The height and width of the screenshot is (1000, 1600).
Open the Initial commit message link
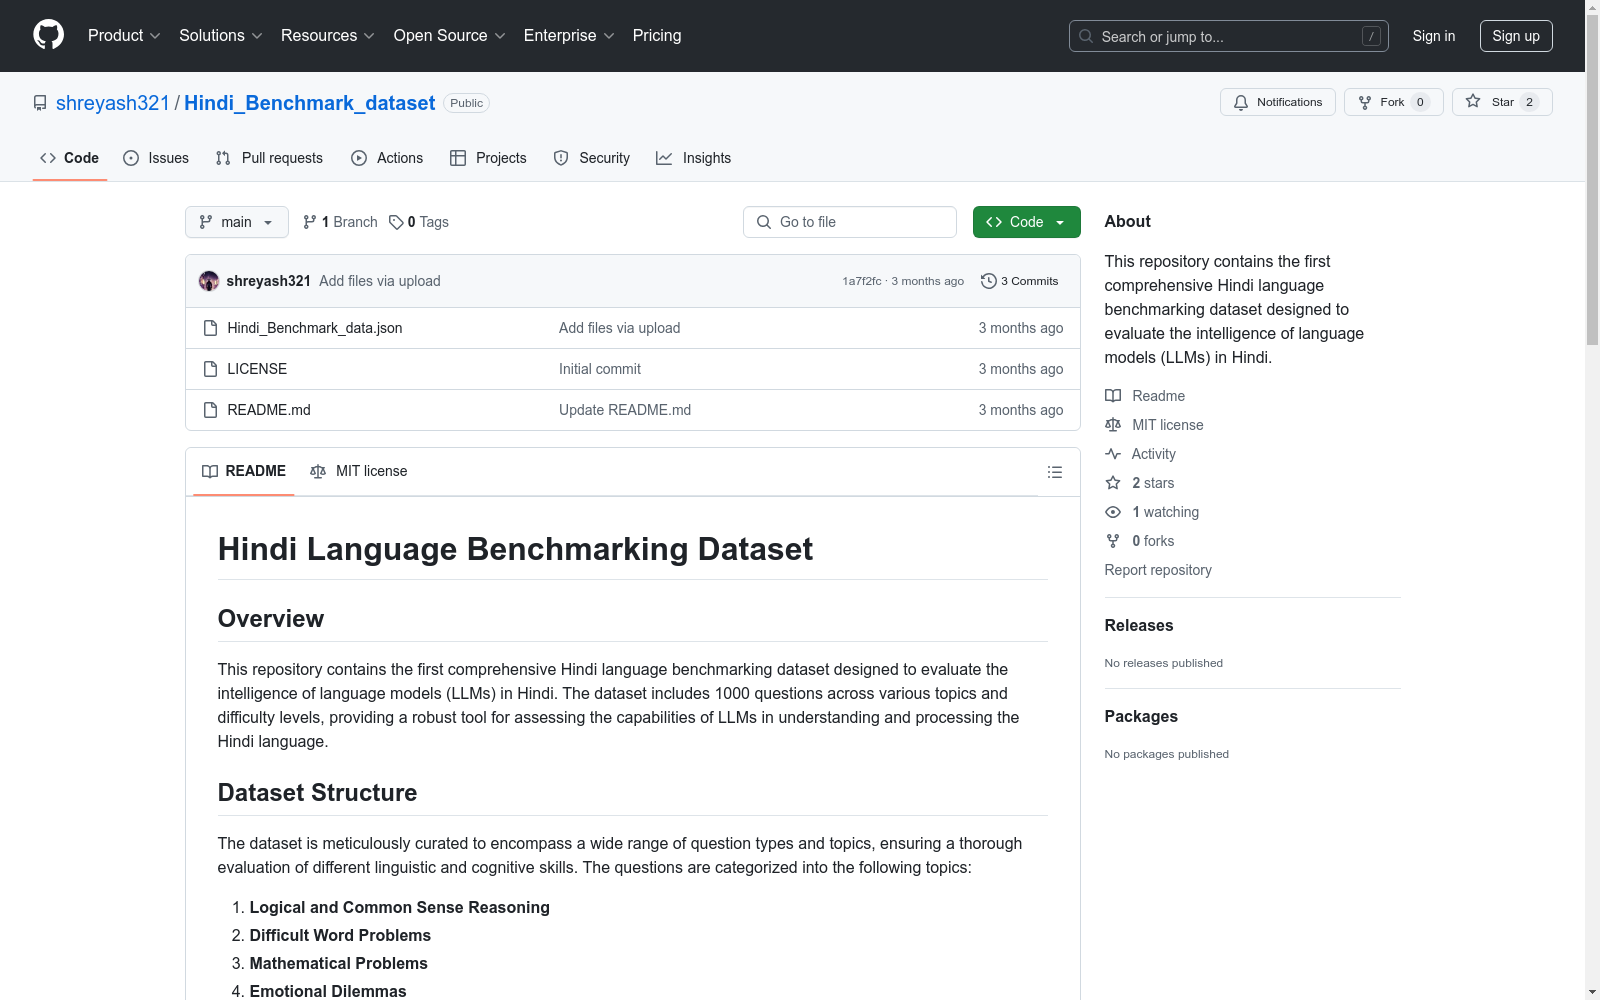click(x=600, y=369)
